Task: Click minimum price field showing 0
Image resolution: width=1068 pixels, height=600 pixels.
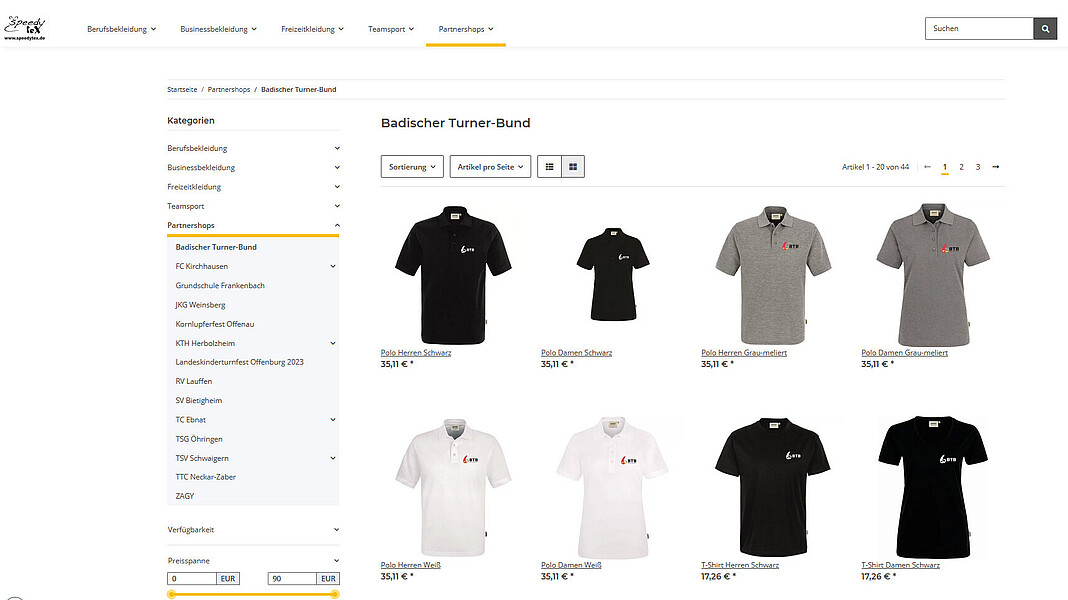Action: (x=192, y=579)
